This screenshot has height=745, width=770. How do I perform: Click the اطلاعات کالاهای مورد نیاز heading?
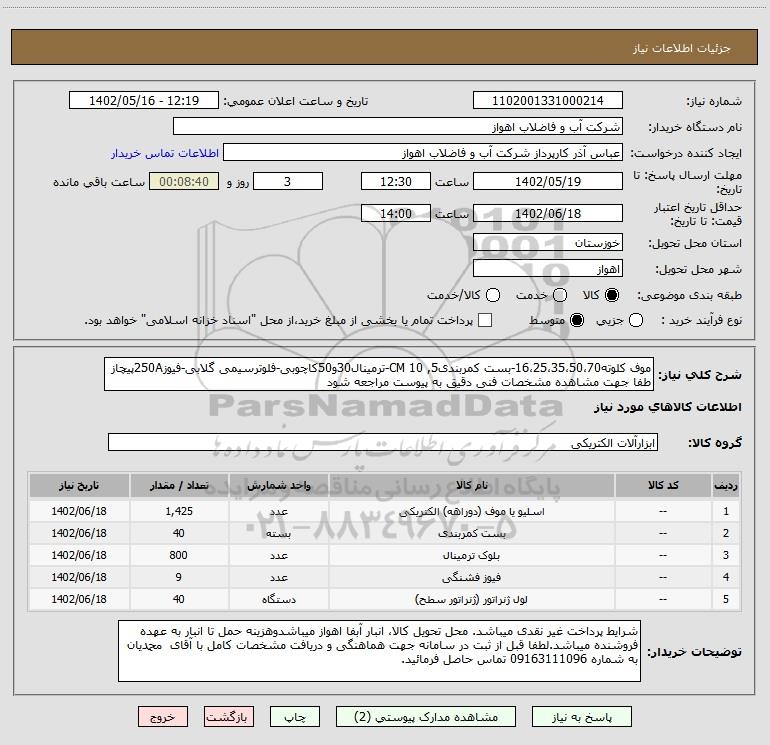click(667, 407)
